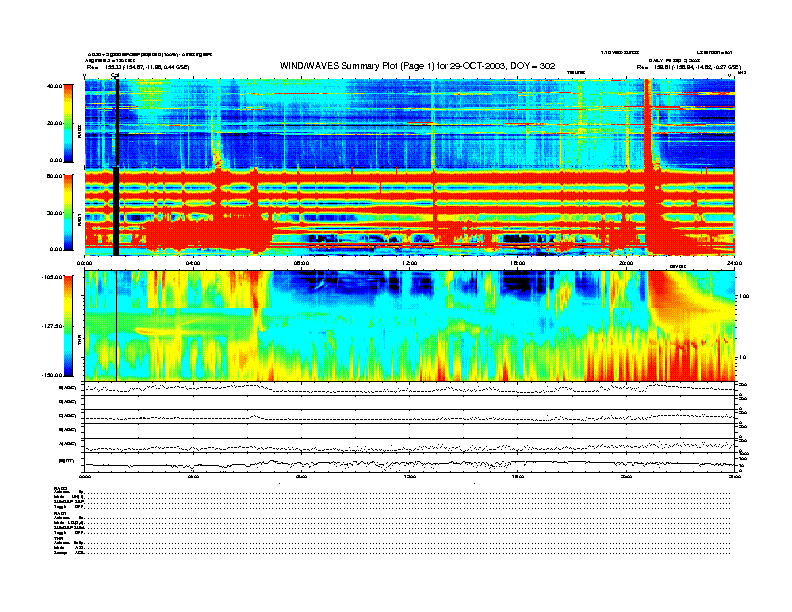Click the 10 frequency label right of TNR panel

tap(744, 358)
